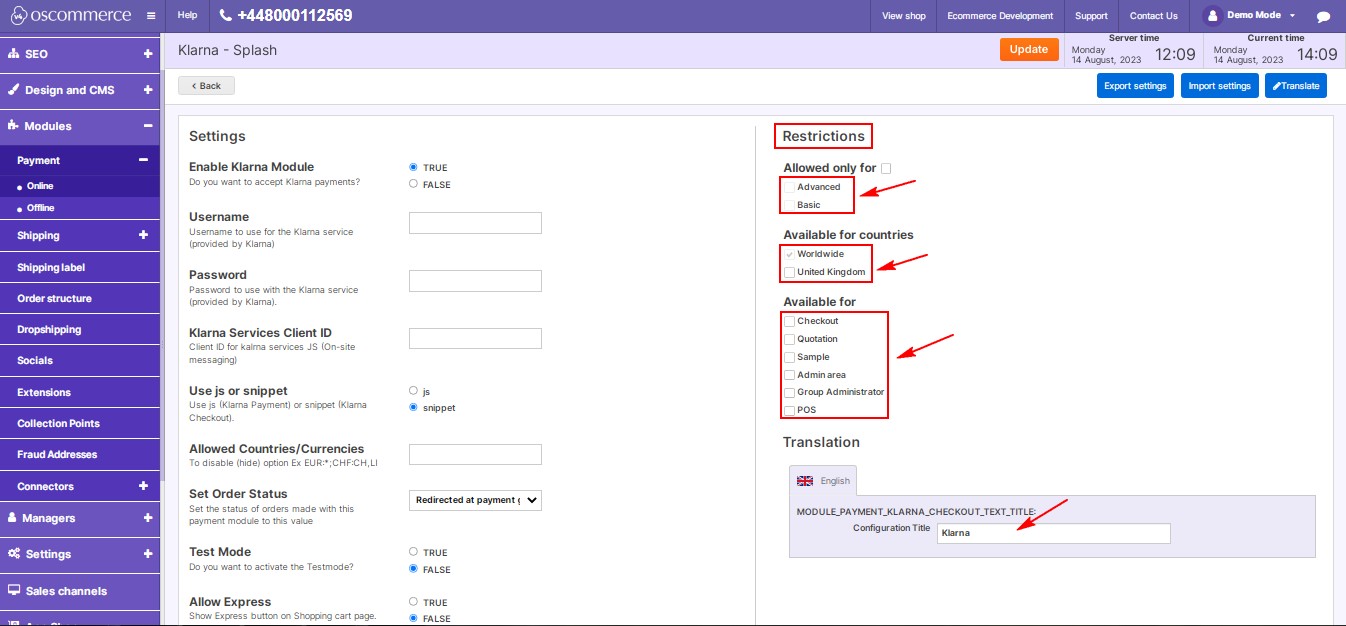
Task: Focus the Password input field
Action: coord(476,281)
